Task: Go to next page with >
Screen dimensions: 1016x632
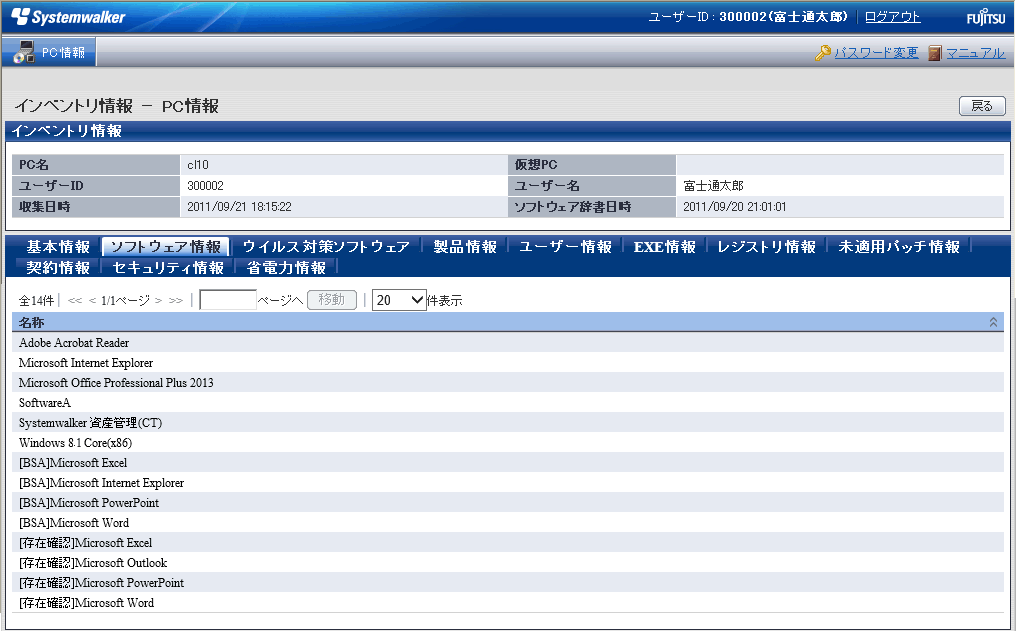Action: point(158,301)
